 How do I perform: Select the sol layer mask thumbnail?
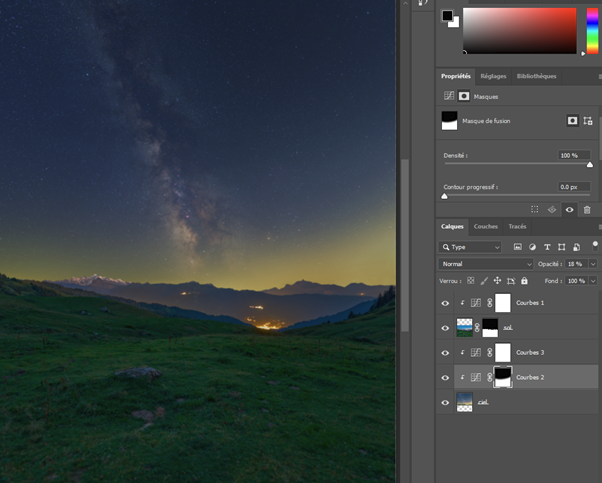490,328
